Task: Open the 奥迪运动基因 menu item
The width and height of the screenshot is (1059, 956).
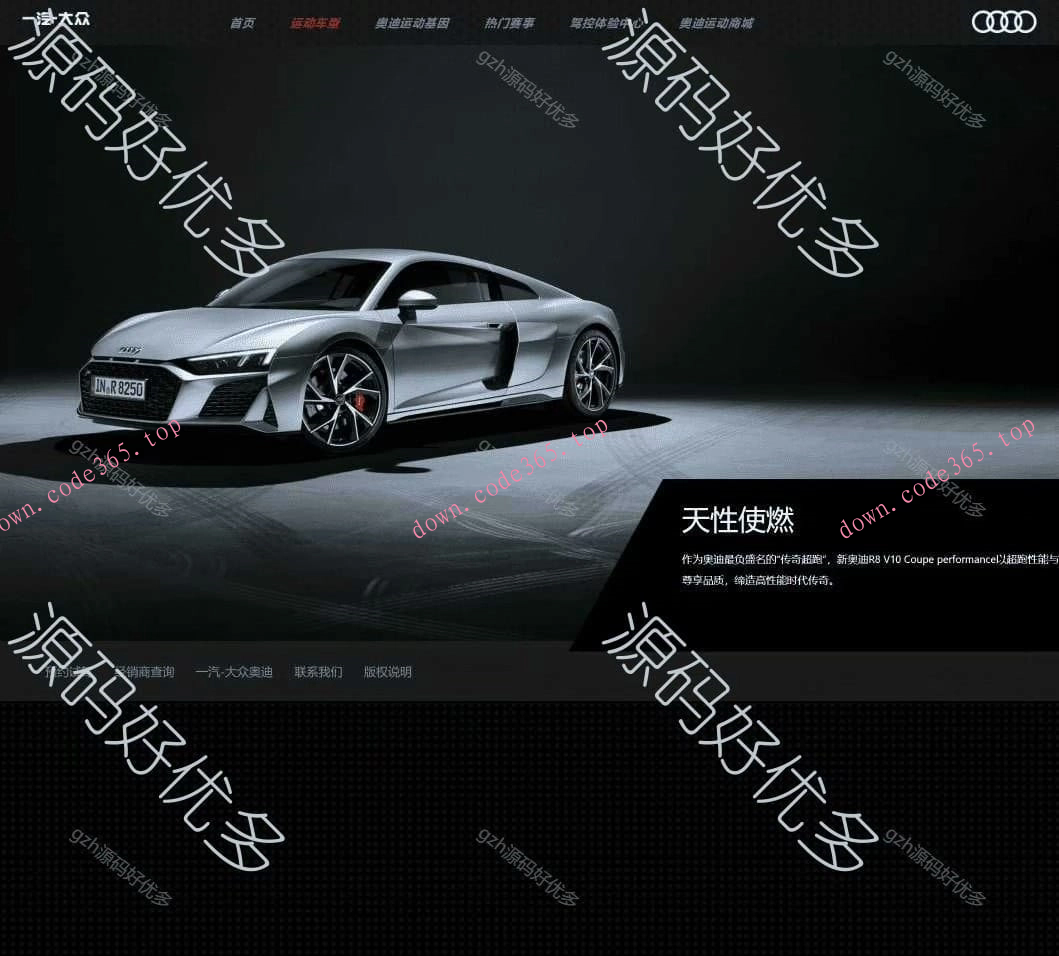Action: [x=412, y=24]
